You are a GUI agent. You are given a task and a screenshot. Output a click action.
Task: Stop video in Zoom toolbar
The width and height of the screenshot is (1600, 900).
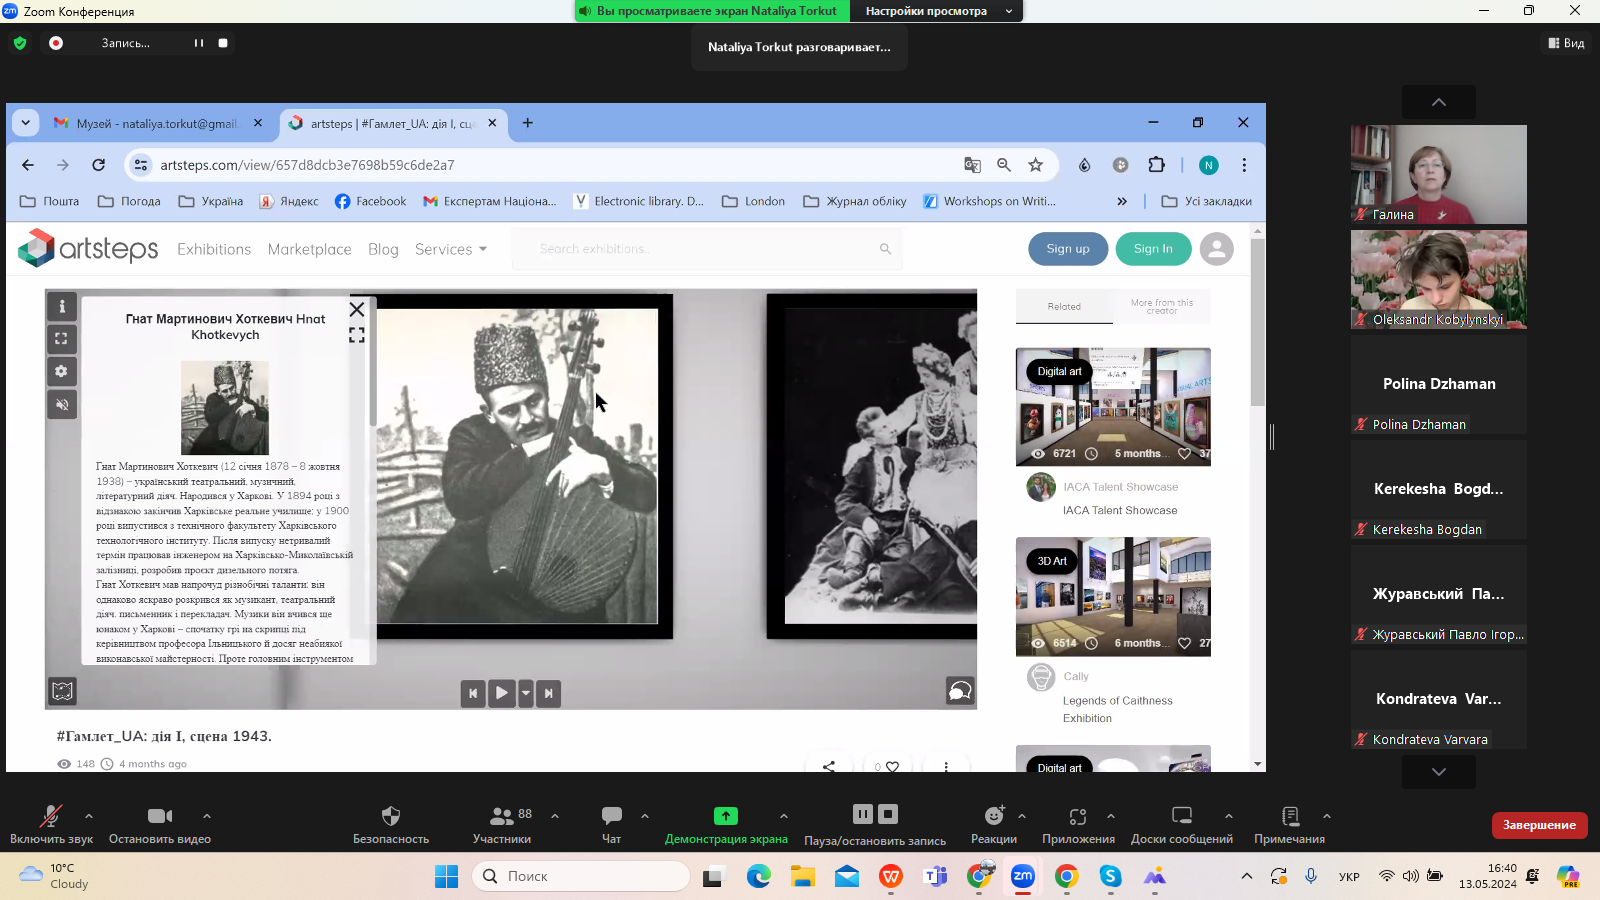[159, 816]
